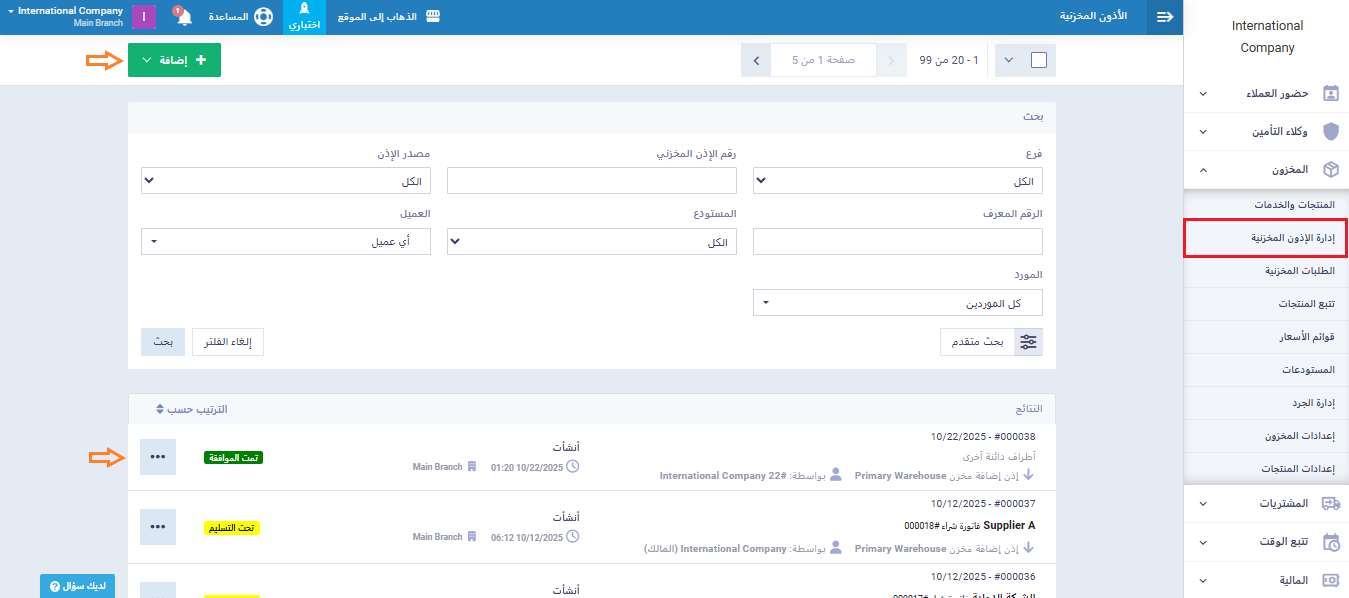Open actions menu for permit #000037

pyautogui.click(x=158, y=527)
